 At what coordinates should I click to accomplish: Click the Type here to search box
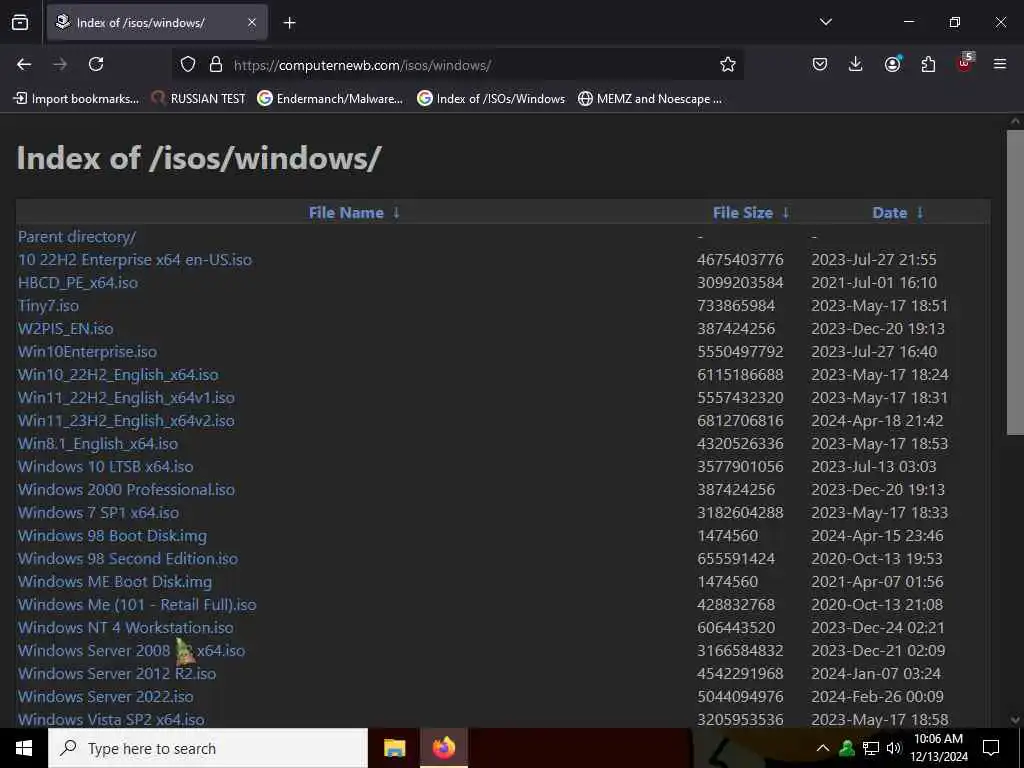[208, 748]
